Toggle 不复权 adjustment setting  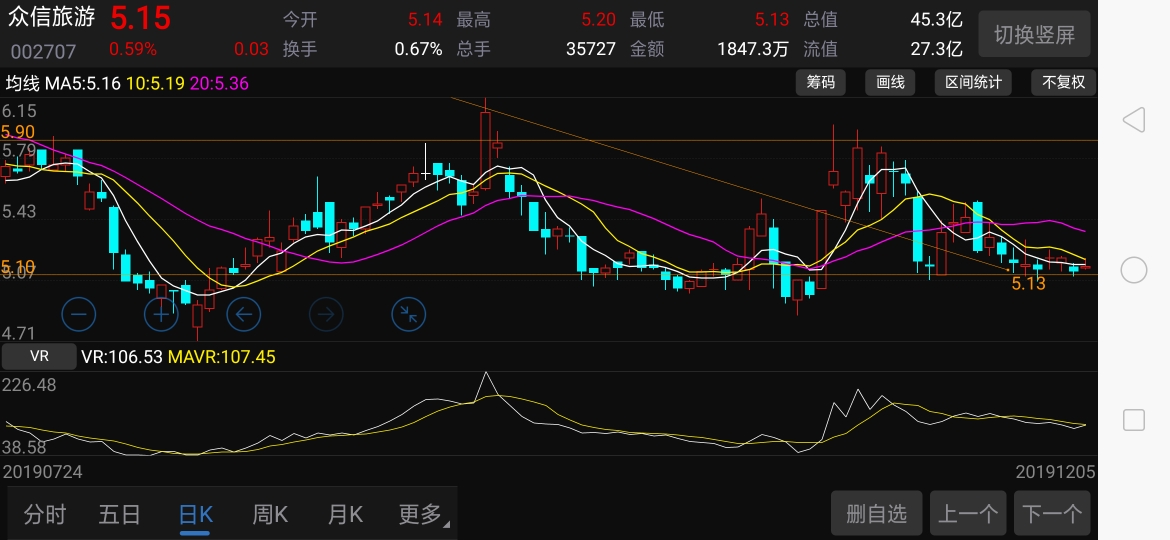point(1063,83)
